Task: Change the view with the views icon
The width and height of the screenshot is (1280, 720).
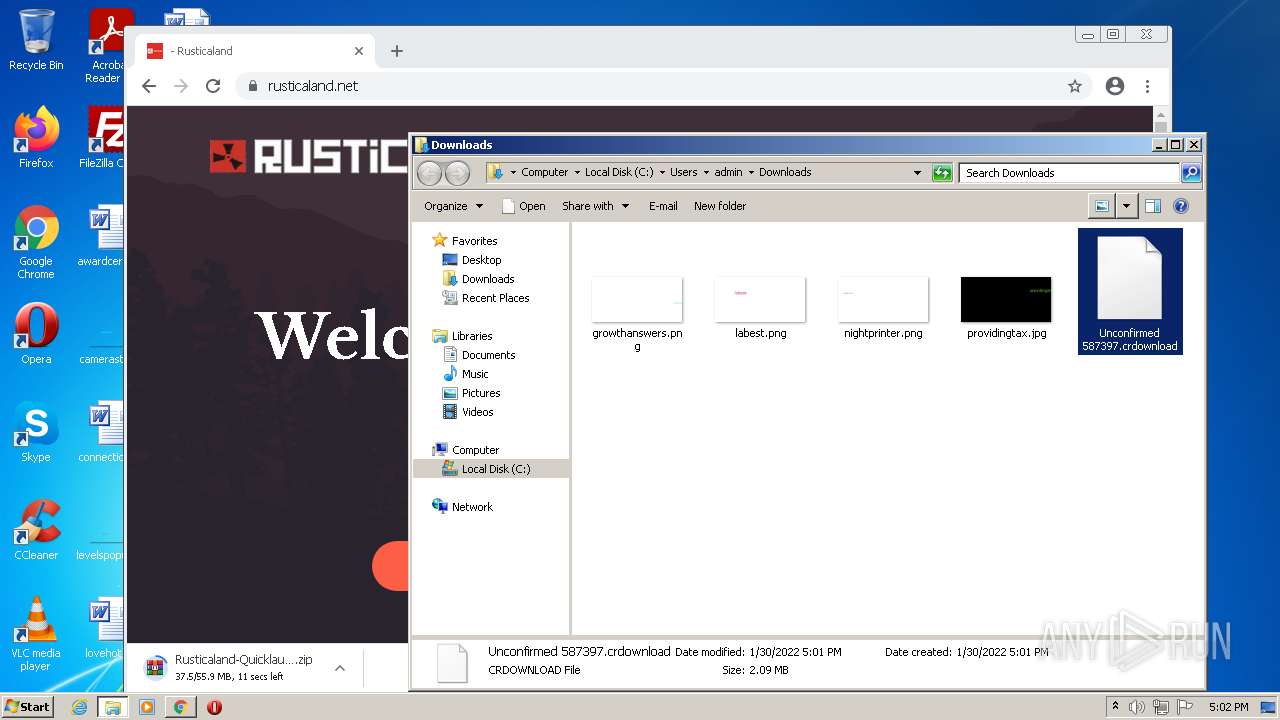Action: point(1102,206)
